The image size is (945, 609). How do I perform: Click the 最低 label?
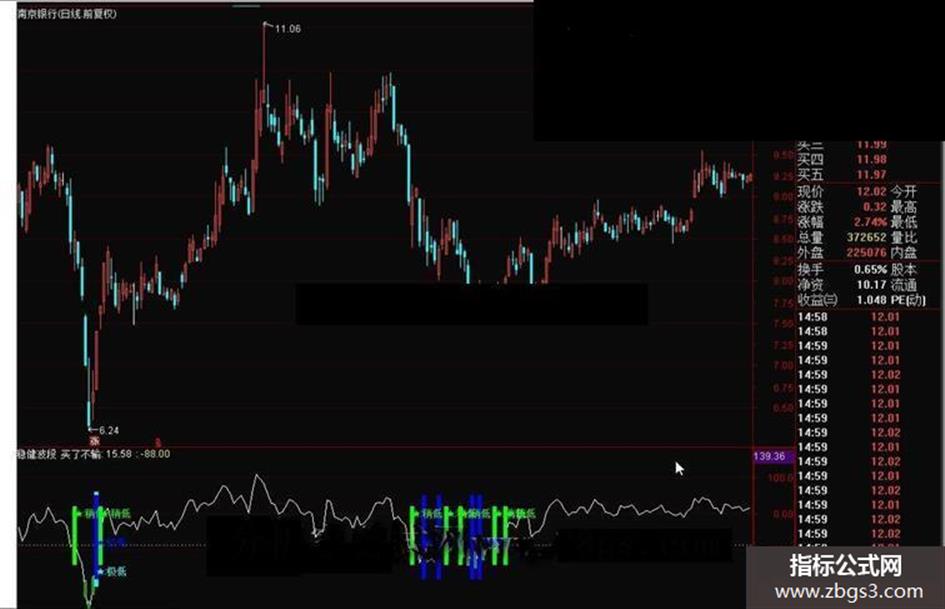click(x=903, y=222)
